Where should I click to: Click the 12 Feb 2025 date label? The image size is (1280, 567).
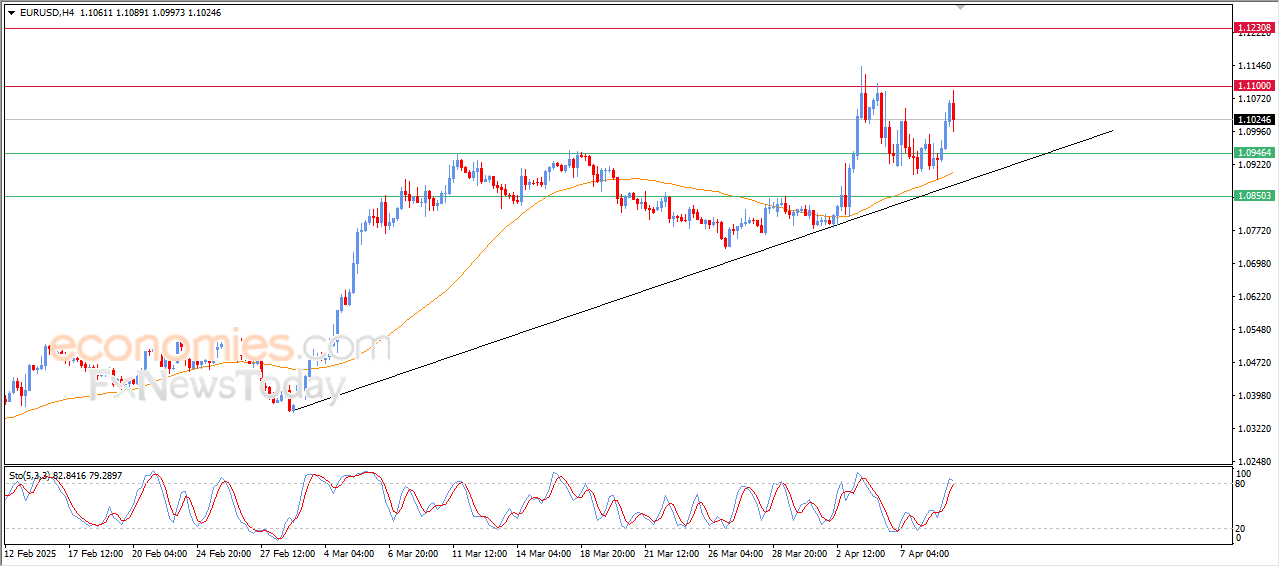point(28,553)
